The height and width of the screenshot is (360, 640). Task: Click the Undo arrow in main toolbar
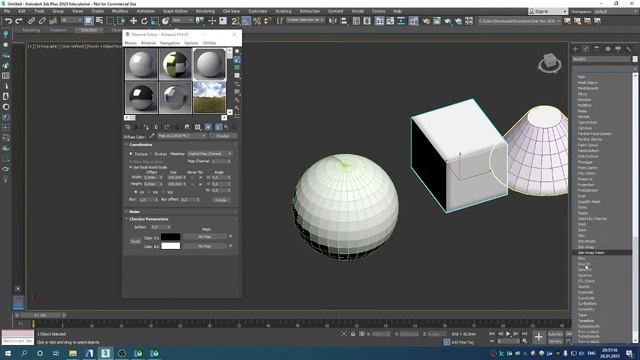click(8, 21)
